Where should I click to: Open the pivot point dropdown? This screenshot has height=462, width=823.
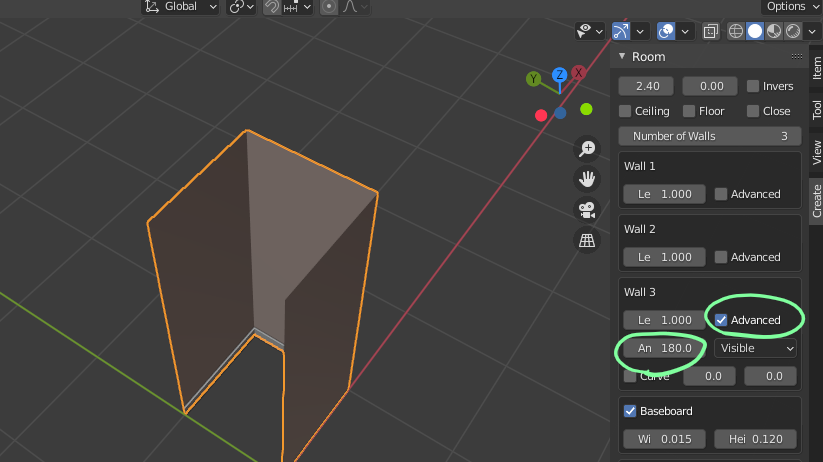click(241, 6)
